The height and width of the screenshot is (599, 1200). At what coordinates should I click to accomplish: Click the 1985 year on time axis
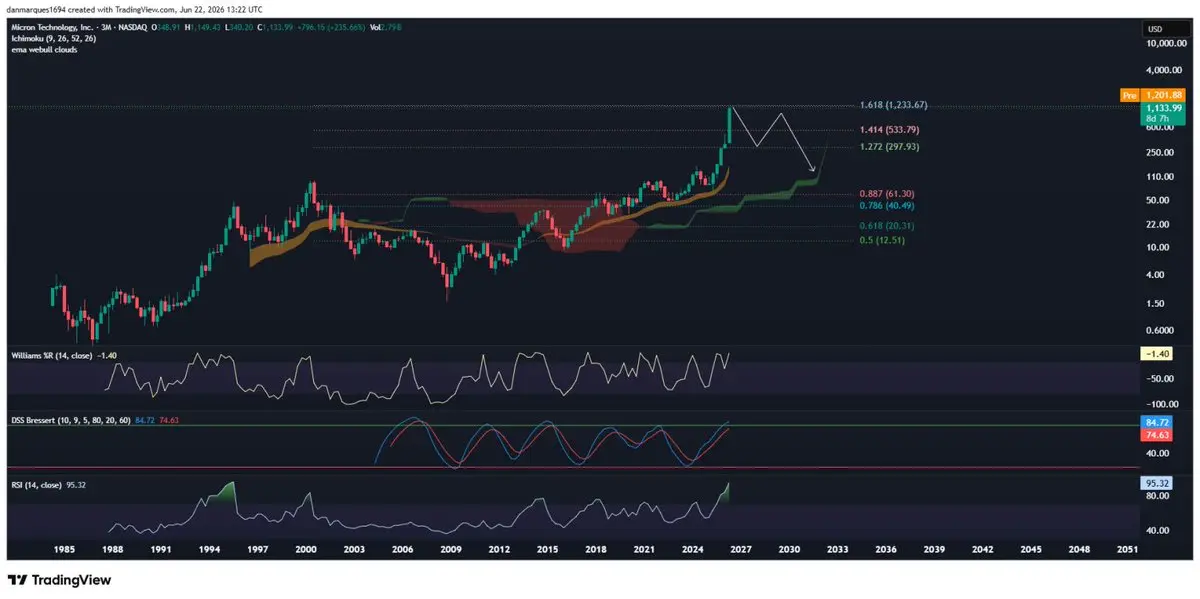pyautogui.click(x=63, y=549)
